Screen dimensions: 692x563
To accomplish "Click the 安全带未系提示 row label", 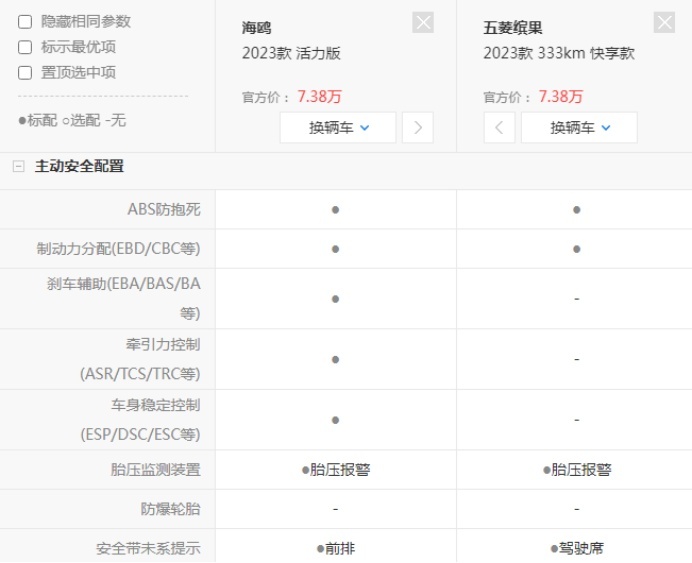I will pyautogui.click(x=148, y=548).
